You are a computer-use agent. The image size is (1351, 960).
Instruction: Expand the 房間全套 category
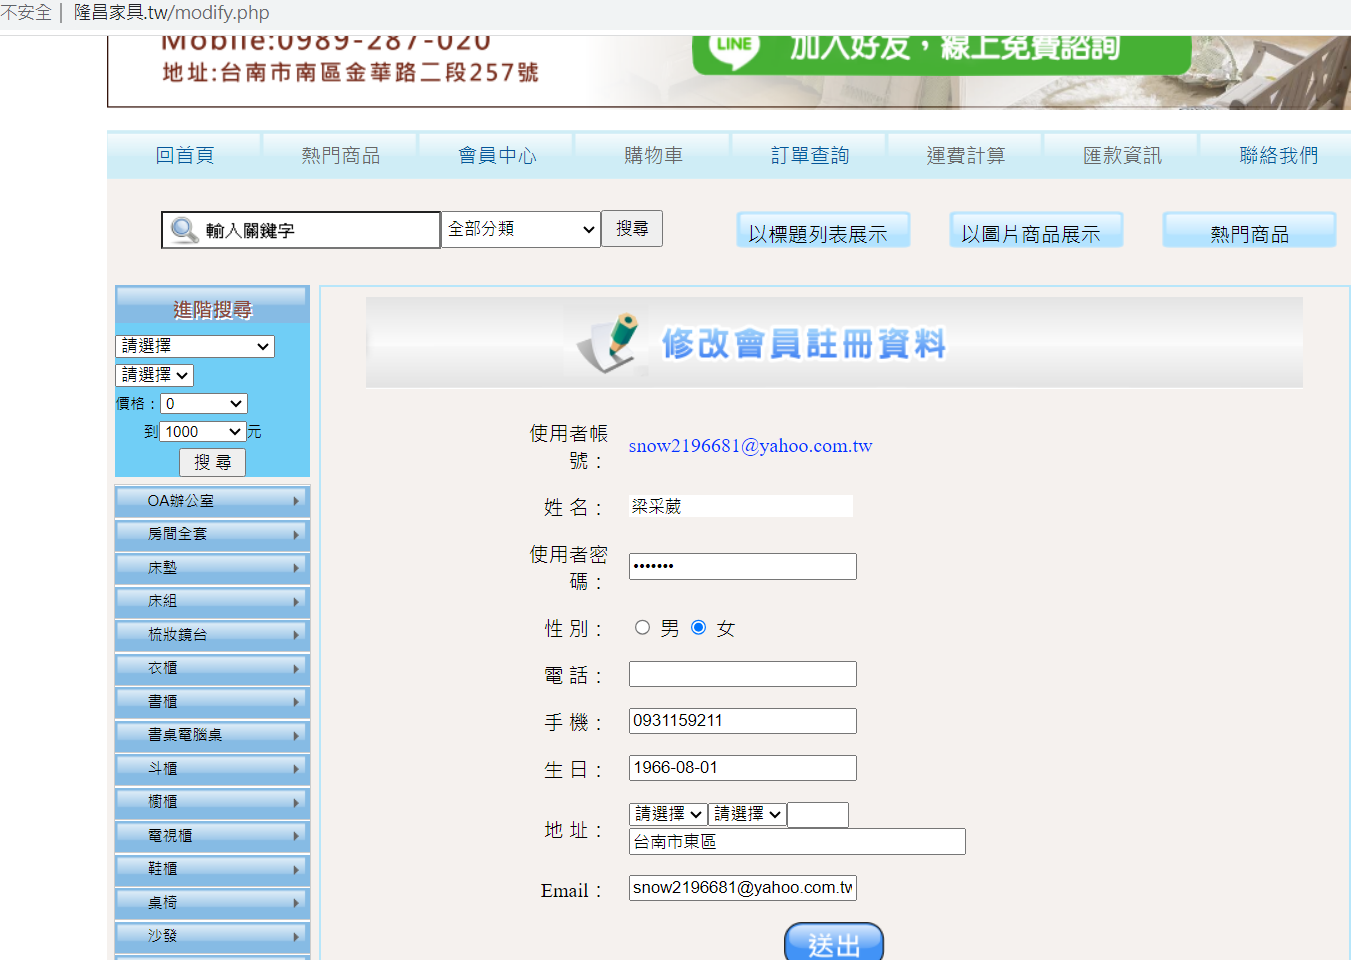coord(212,534)
